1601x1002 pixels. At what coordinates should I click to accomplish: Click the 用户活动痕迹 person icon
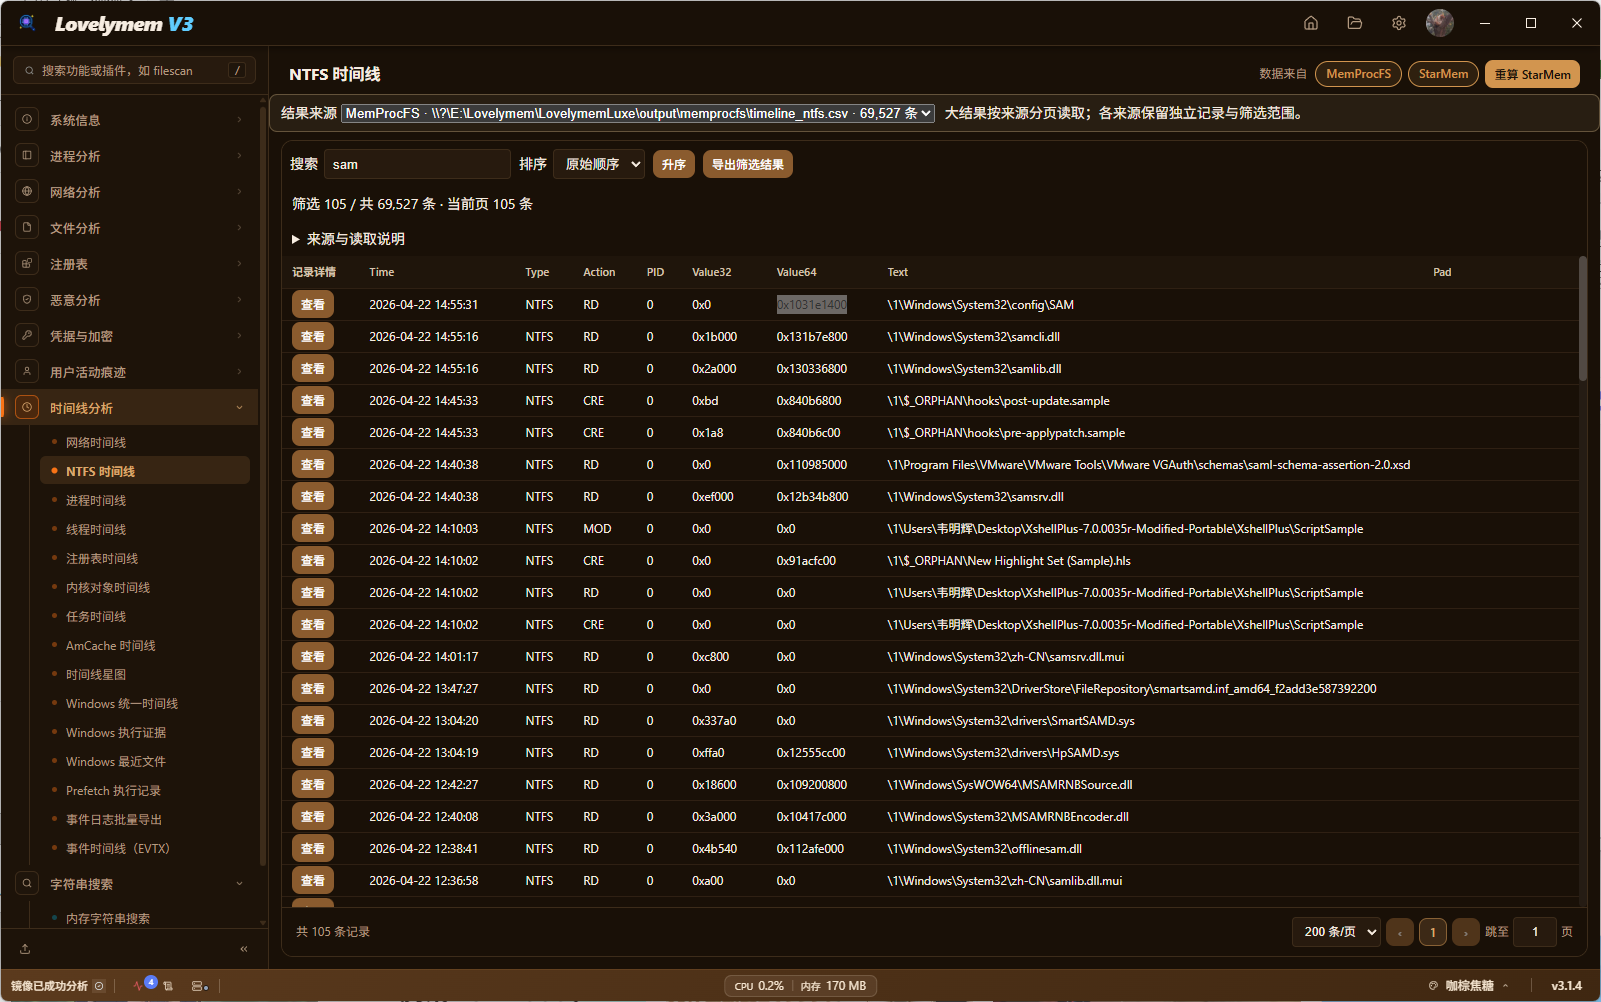(27, 372)
